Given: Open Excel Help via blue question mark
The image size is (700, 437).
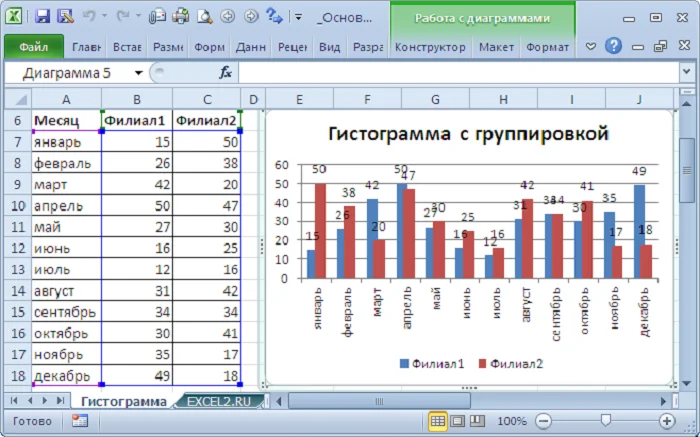Looking at the screenshot, I should pyautogui.click(x=613, y=46).
